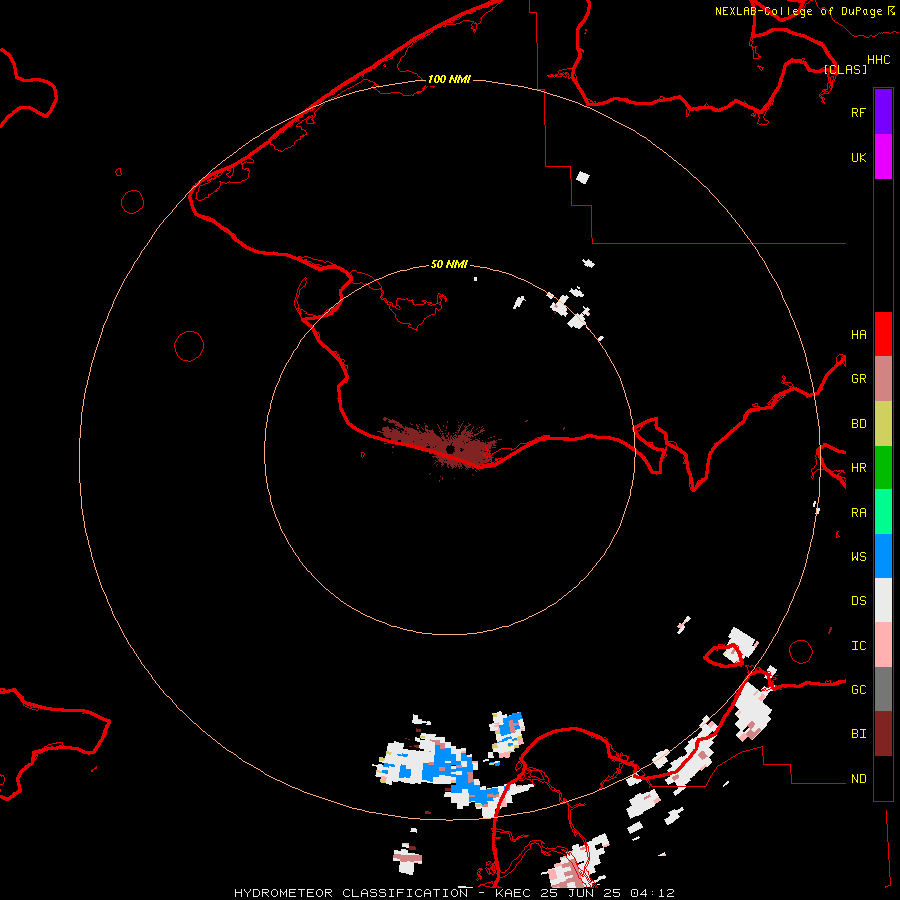
Task: Click the BD yellow legend swatch
Action: [x=883, y=424]
